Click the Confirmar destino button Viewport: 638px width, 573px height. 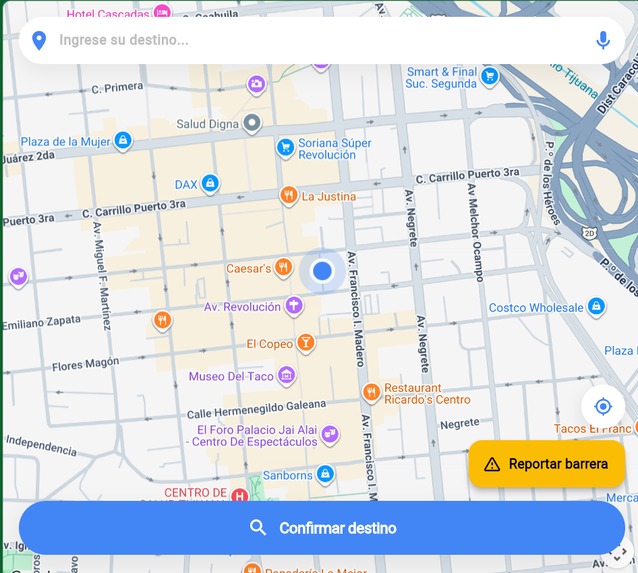click(x=321, y=528)
